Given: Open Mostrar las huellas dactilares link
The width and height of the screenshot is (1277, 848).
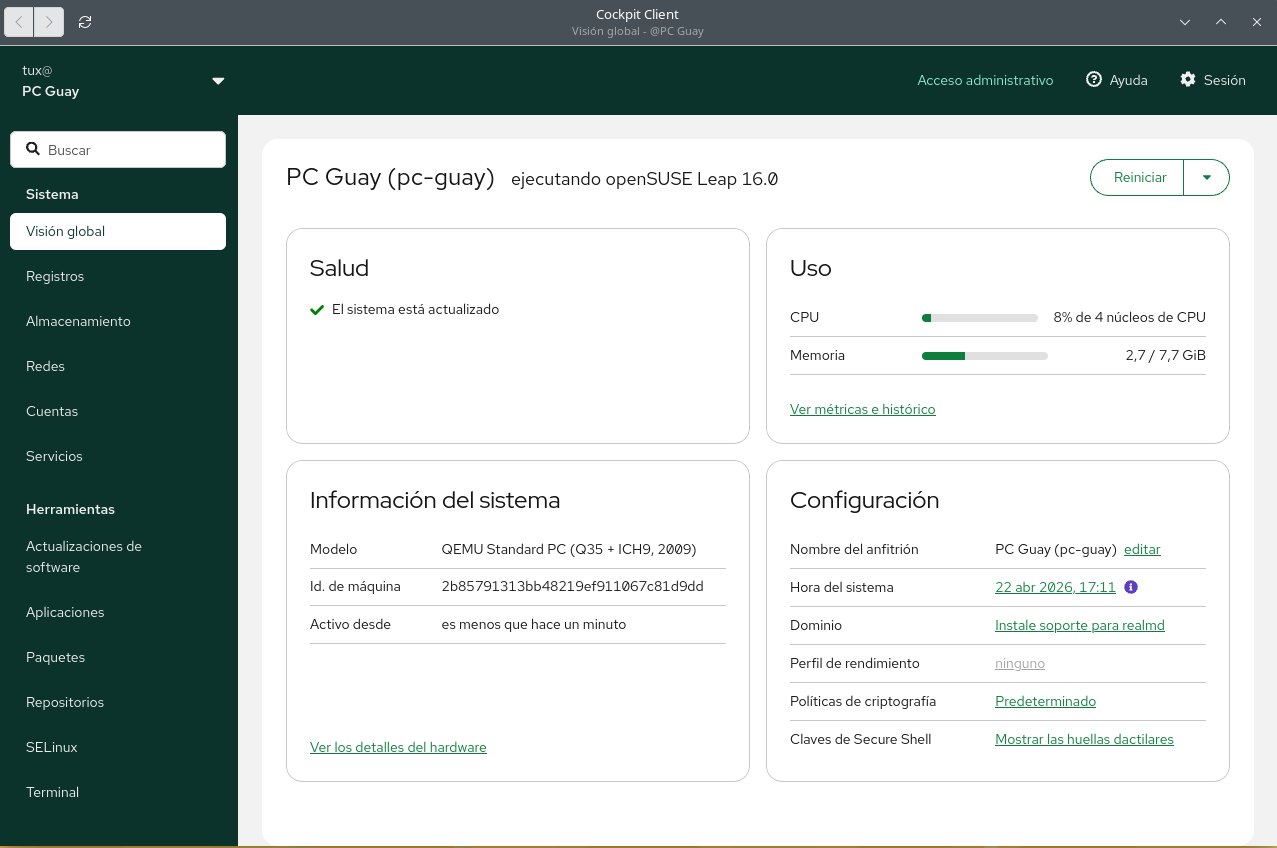Looking at the screenshot, I should pyautogui.click(x=1084, y=739).
